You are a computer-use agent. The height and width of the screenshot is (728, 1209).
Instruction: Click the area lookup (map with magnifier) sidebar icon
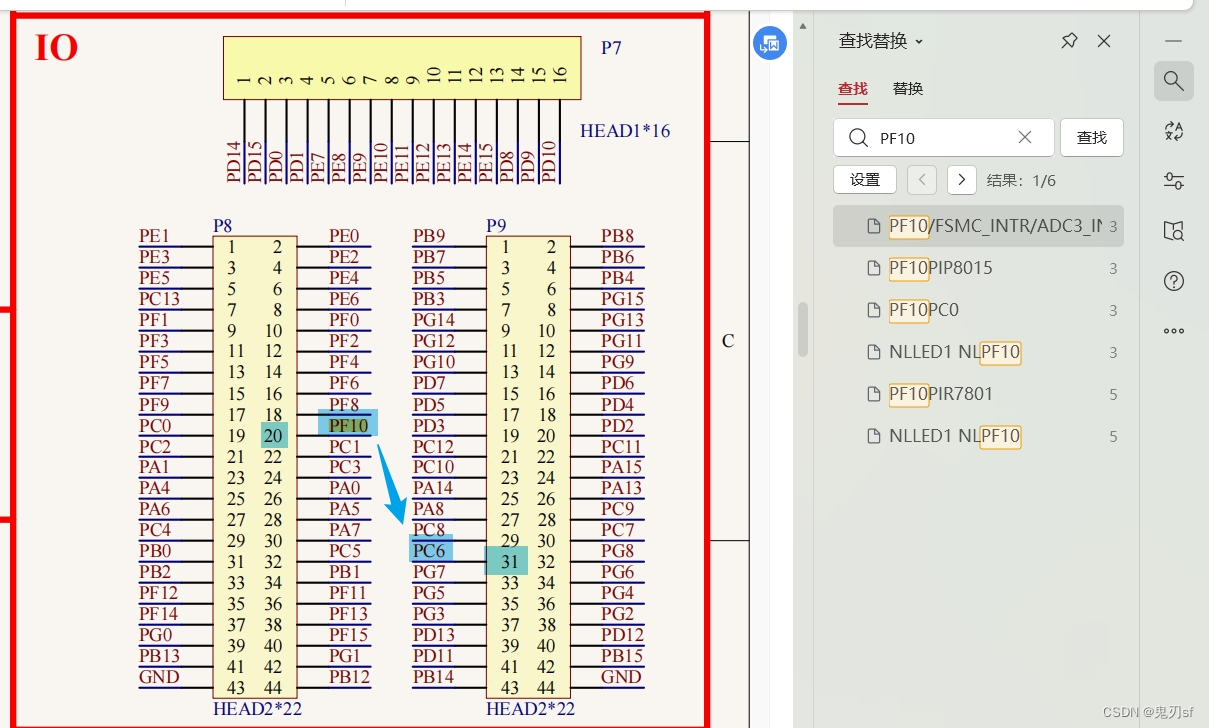(1174, 231)
